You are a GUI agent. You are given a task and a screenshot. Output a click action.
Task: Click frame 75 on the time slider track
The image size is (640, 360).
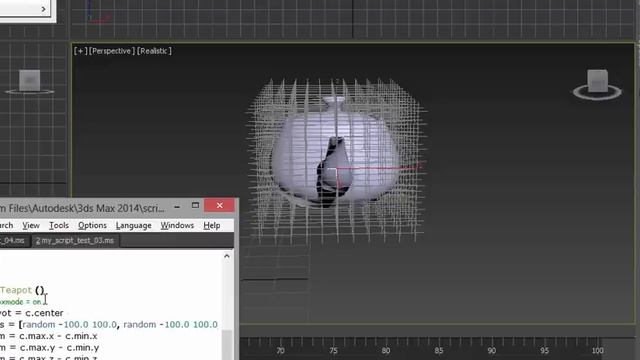(x=333, y=350)
